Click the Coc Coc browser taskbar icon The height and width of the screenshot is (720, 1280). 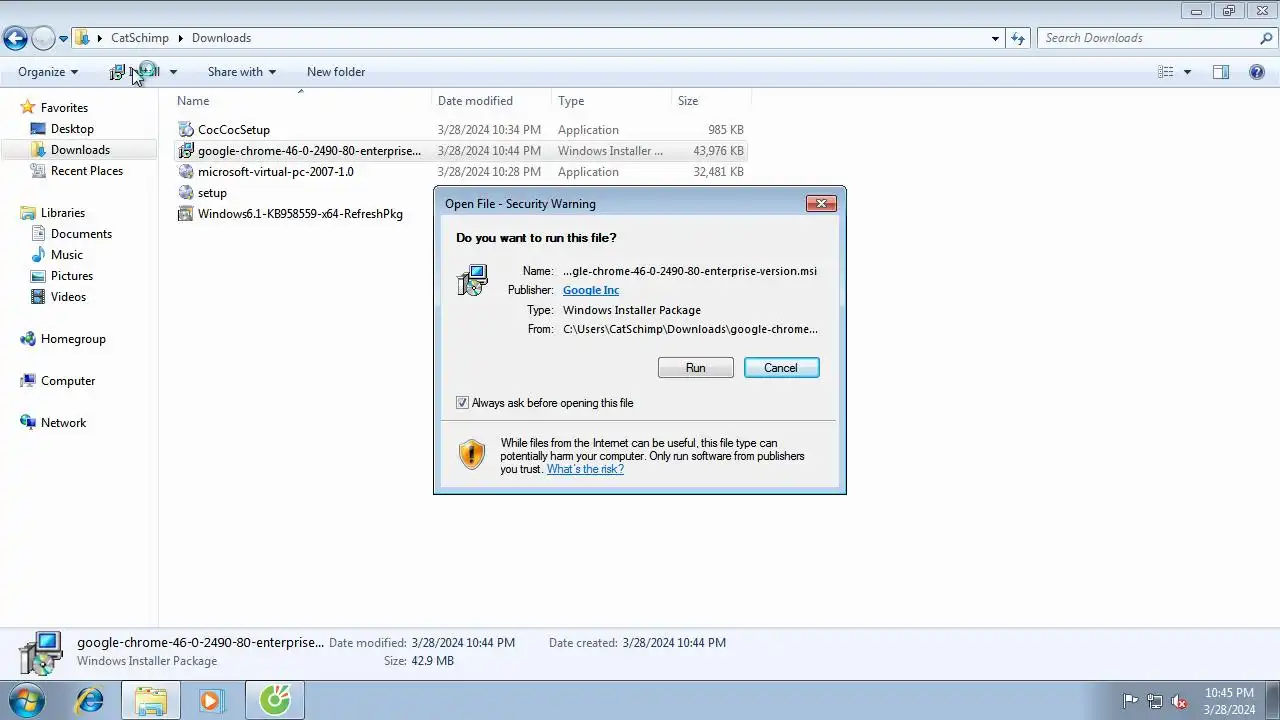(x=275, y=700)
